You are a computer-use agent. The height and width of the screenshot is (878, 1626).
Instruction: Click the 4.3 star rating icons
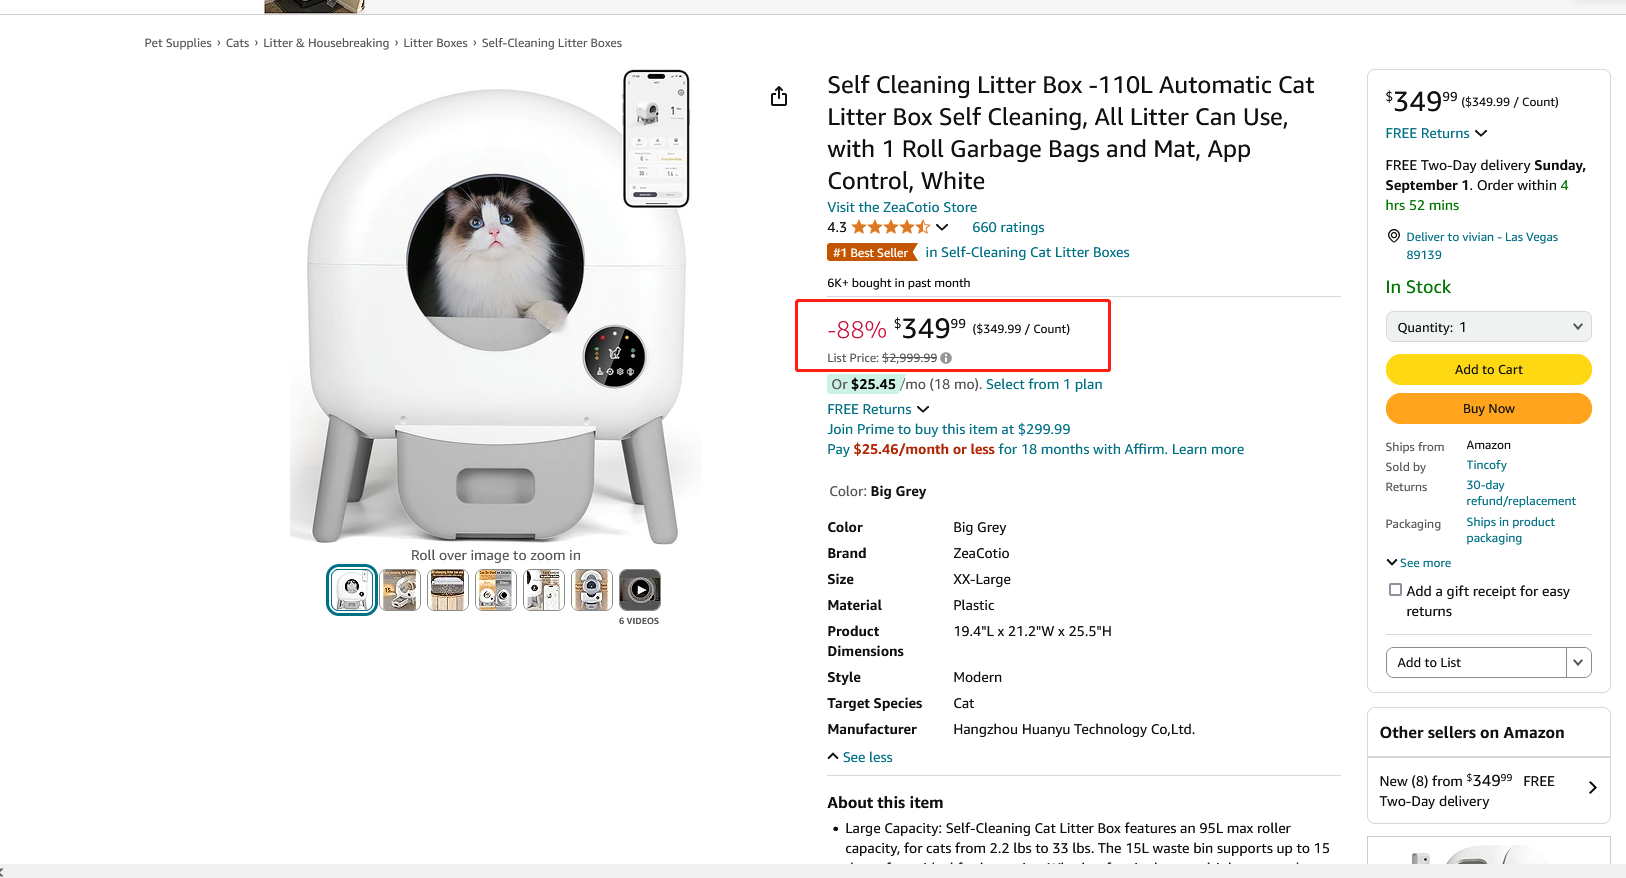coord(890,227)
